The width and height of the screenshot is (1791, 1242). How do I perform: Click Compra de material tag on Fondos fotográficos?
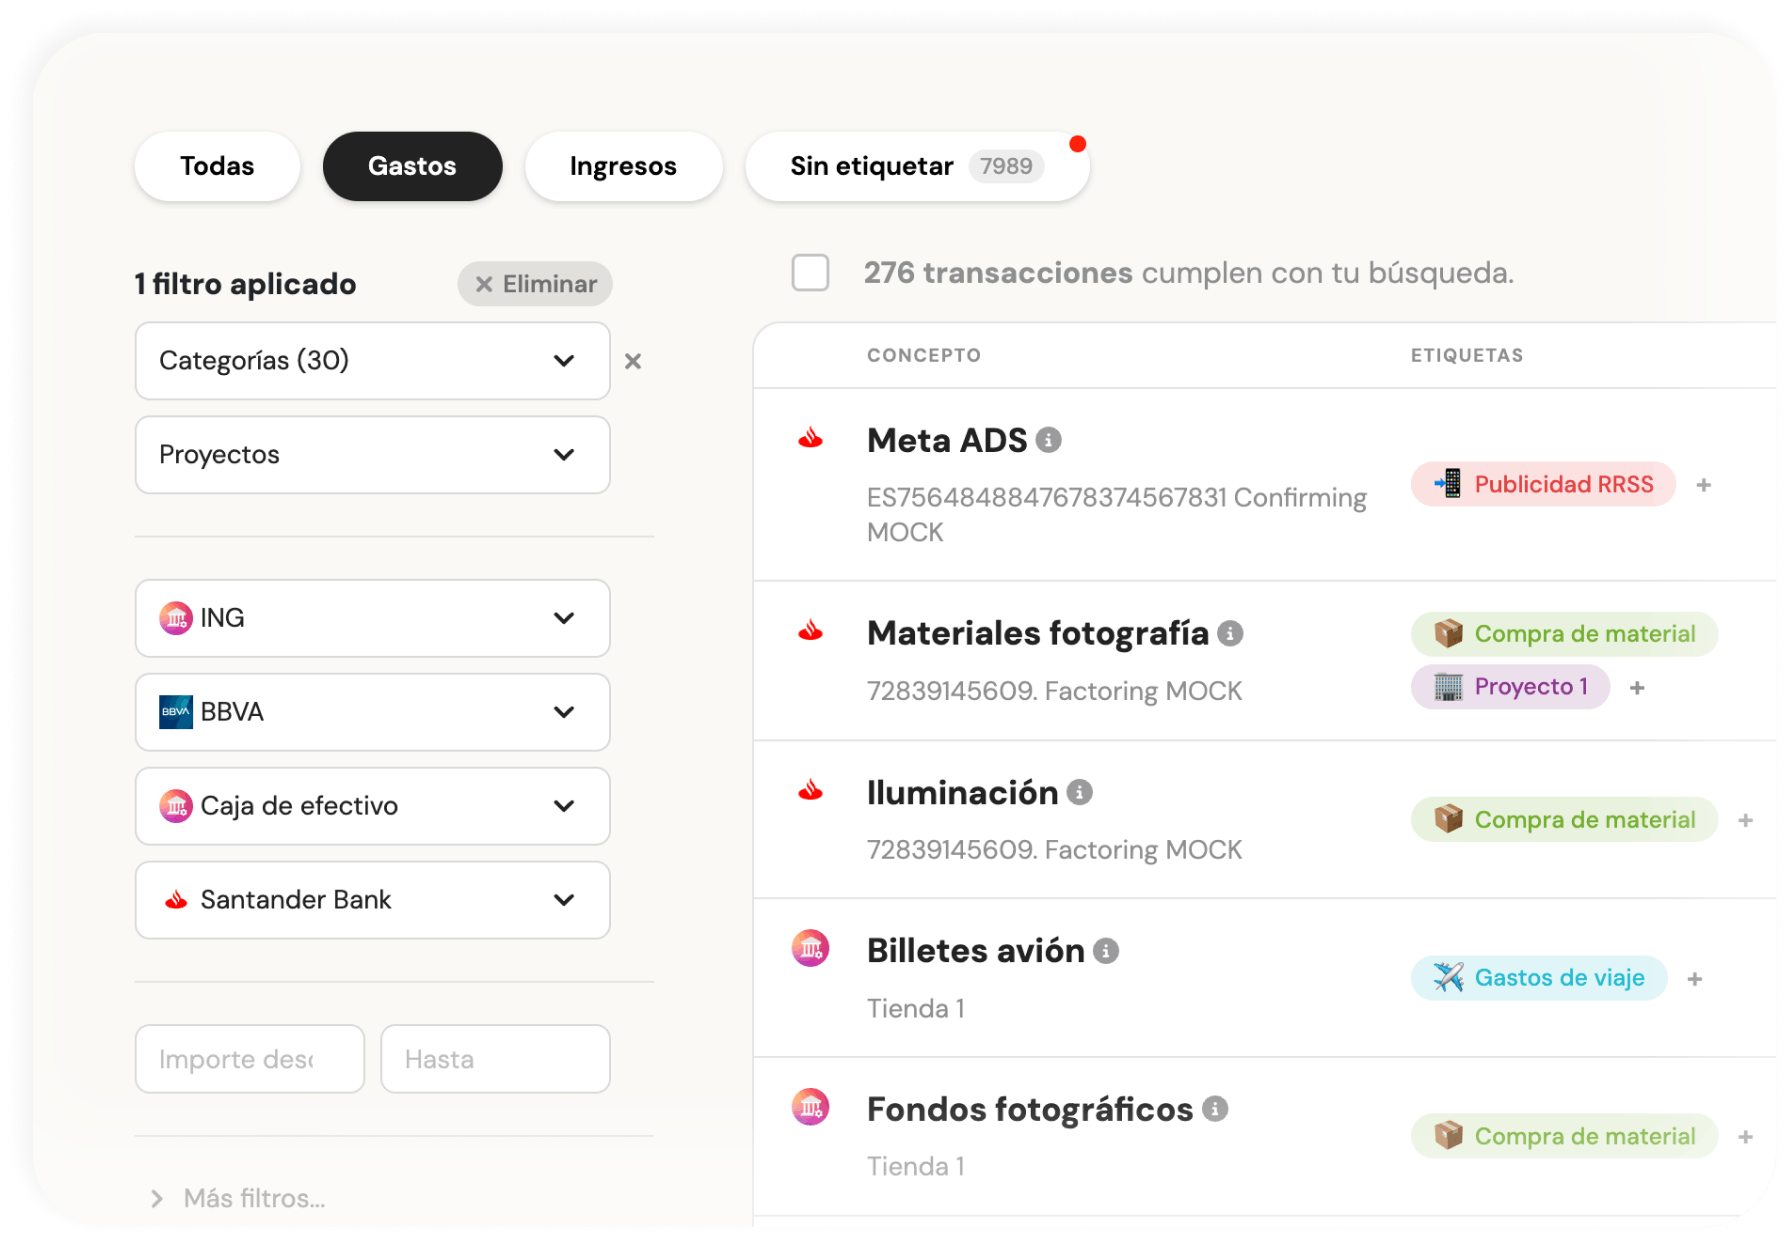pyautogui.click(x=1564, y=1136)
